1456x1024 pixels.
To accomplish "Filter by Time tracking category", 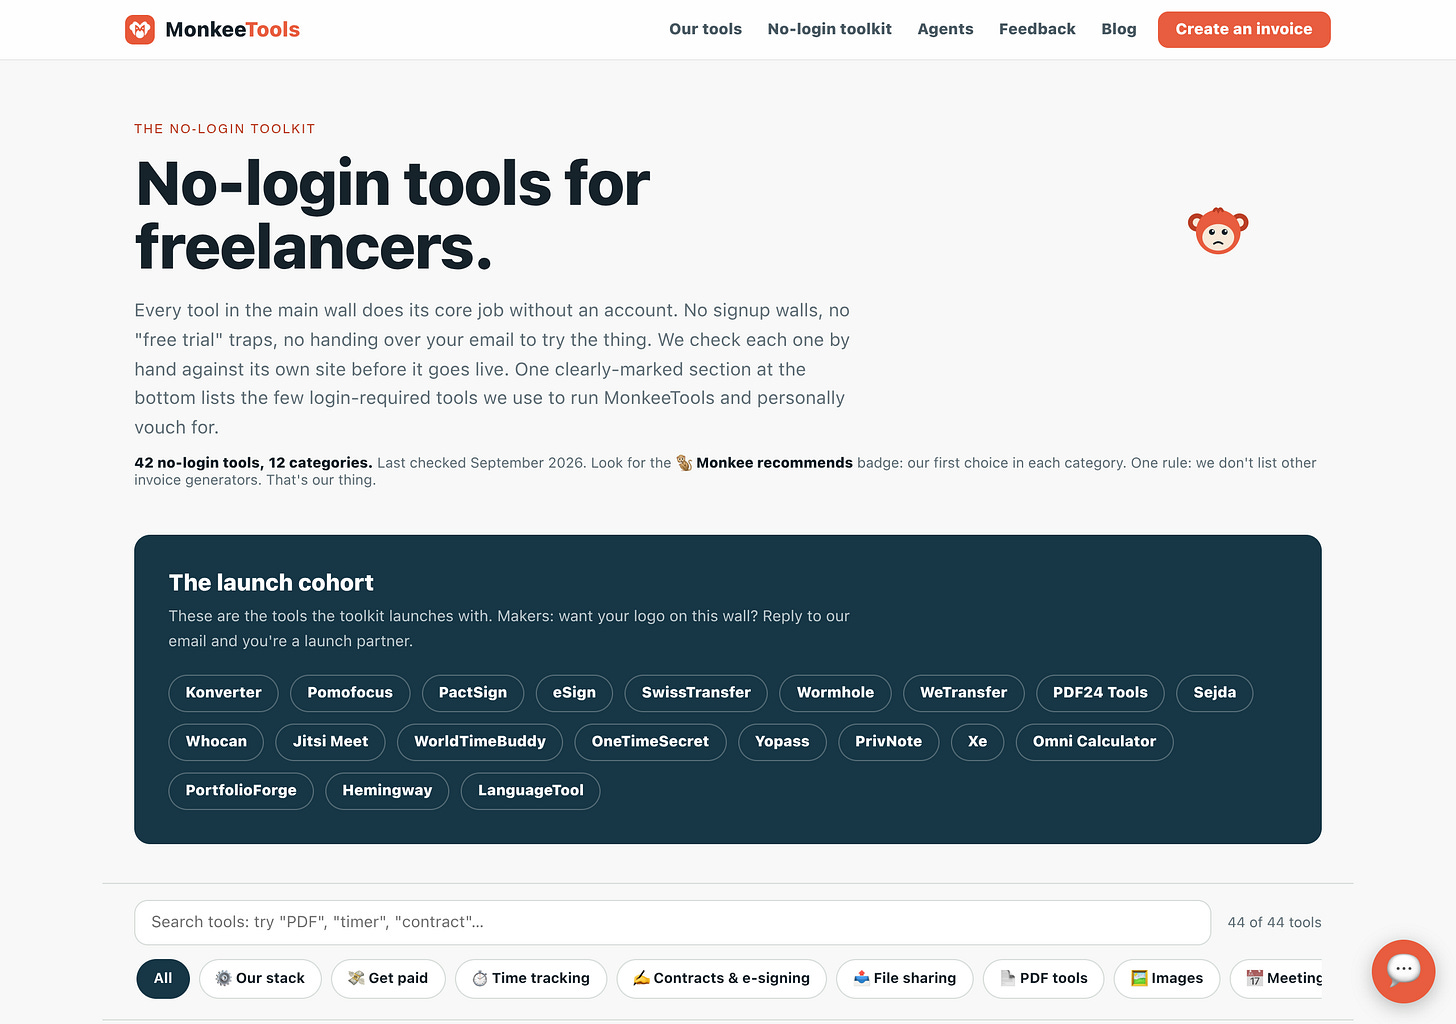I will click(x=531, y=978).
